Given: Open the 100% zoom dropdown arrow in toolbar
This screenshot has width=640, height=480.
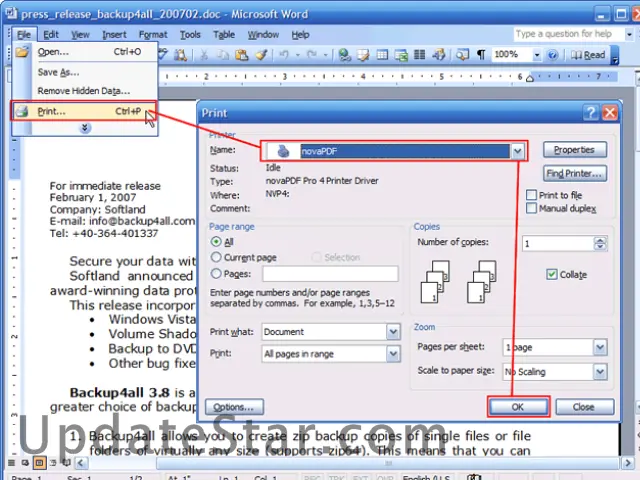Looking at the screenshot, I should point(537,55).
